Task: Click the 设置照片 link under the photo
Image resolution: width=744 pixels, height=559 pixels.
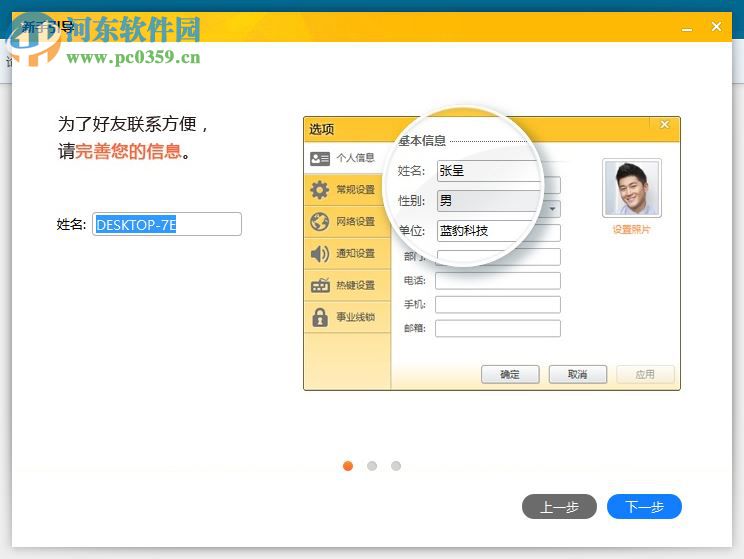Action: [631, 230]
